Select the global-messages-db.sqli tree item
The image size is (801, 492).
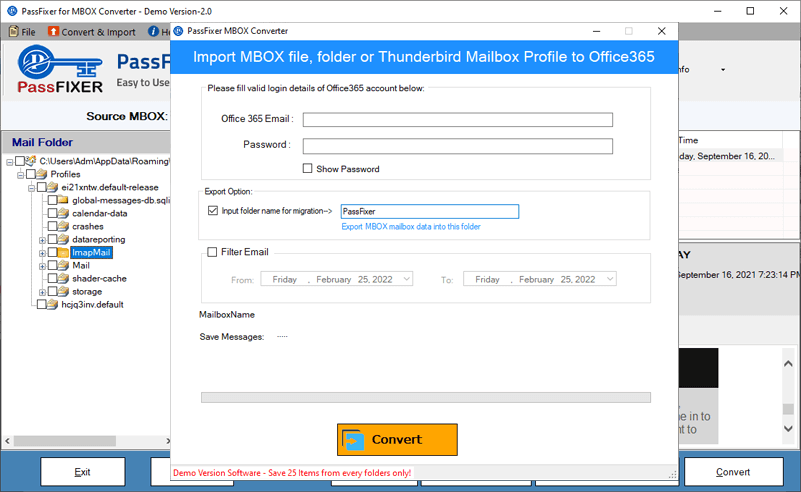[121, 200]
